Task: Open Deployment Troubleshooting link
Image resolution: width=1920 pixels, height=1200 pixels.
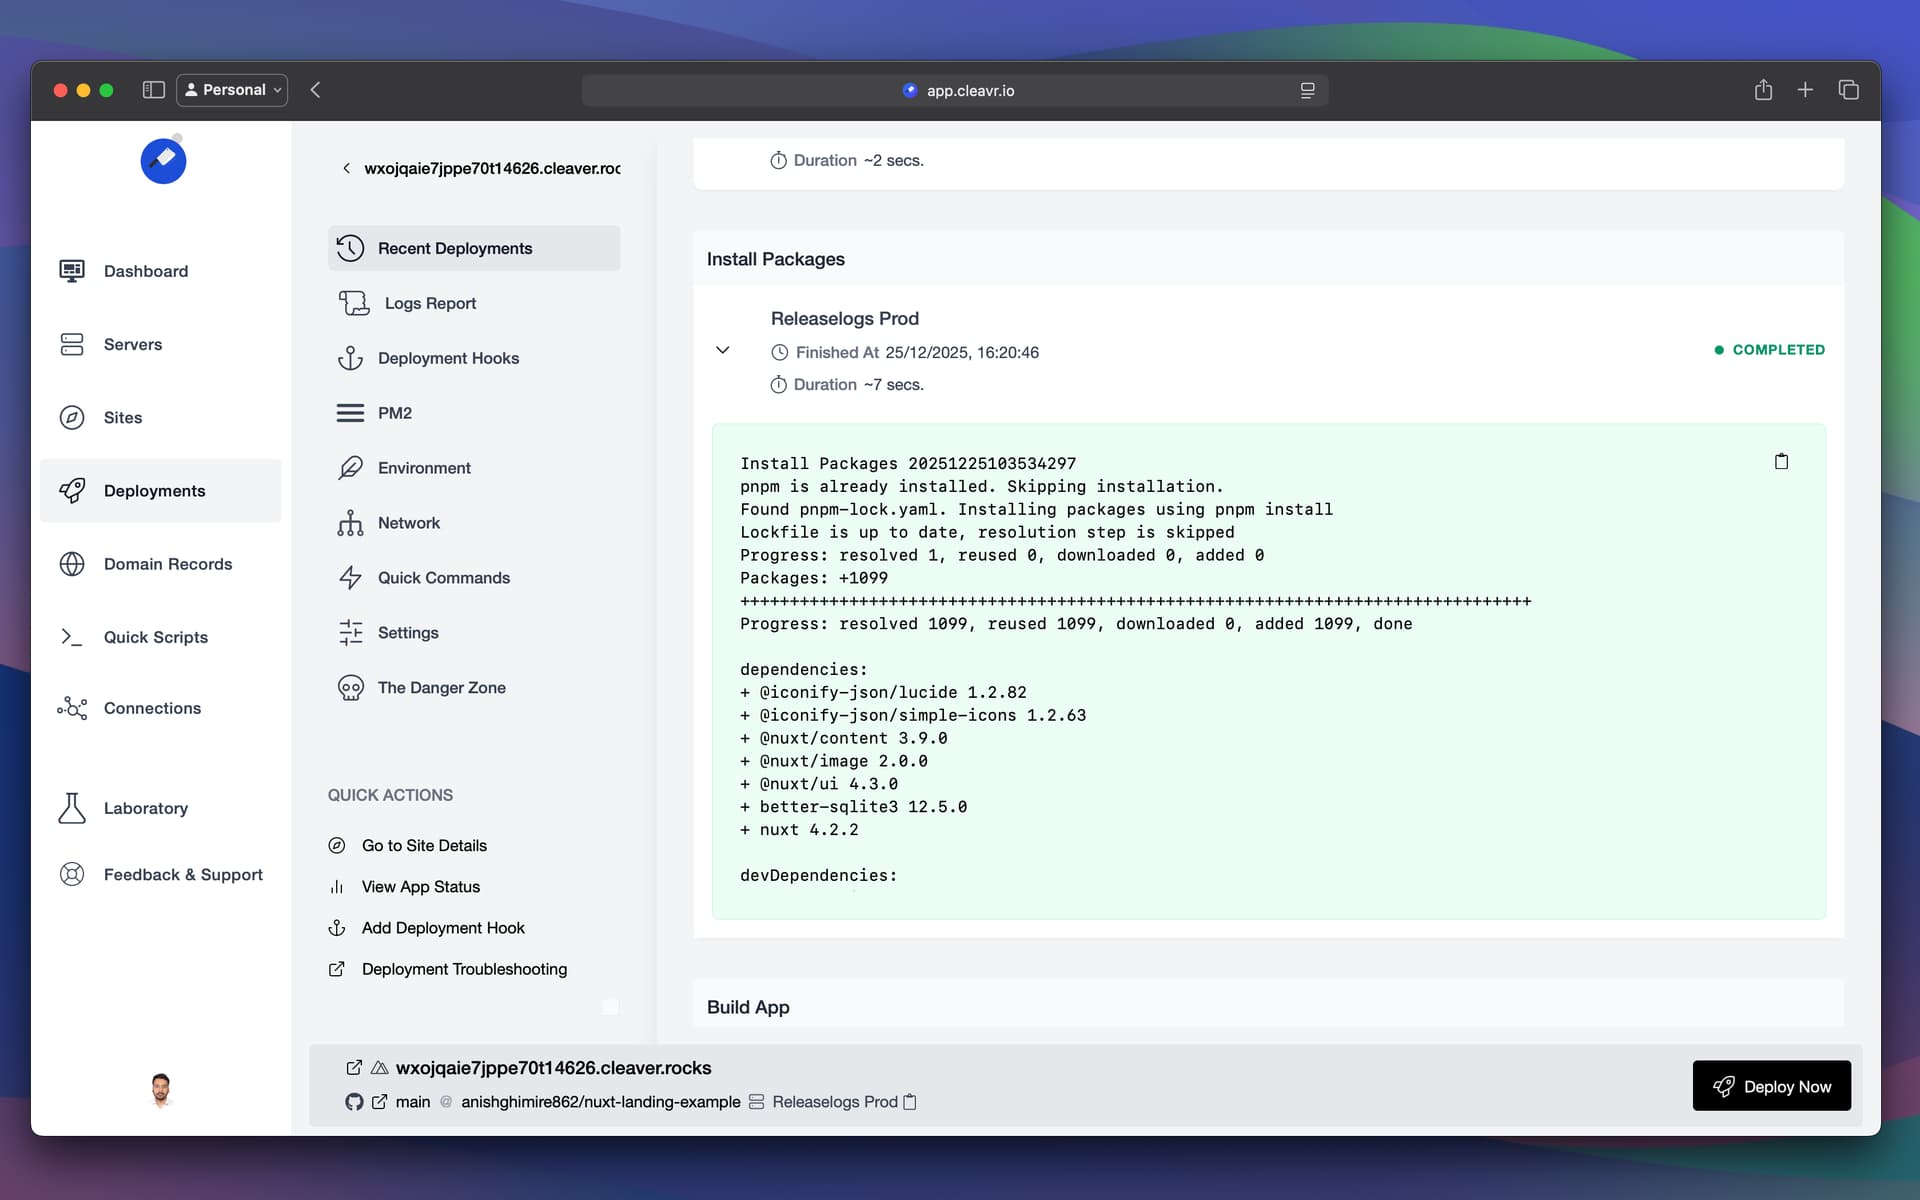Action: click(464, 969)
